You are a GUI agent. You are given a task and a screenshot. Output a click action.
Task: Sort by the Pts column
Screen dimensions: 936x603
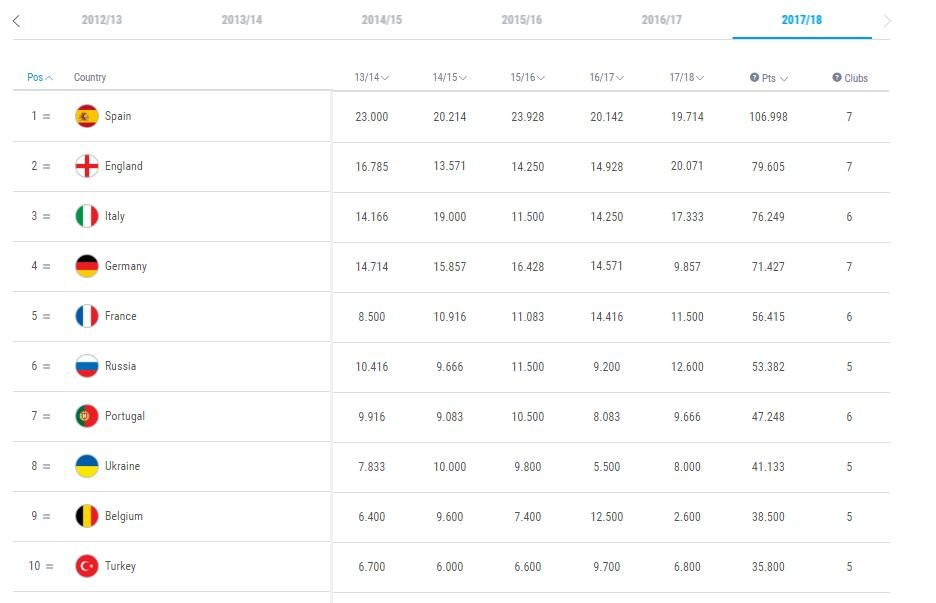[x=769, y=78]
